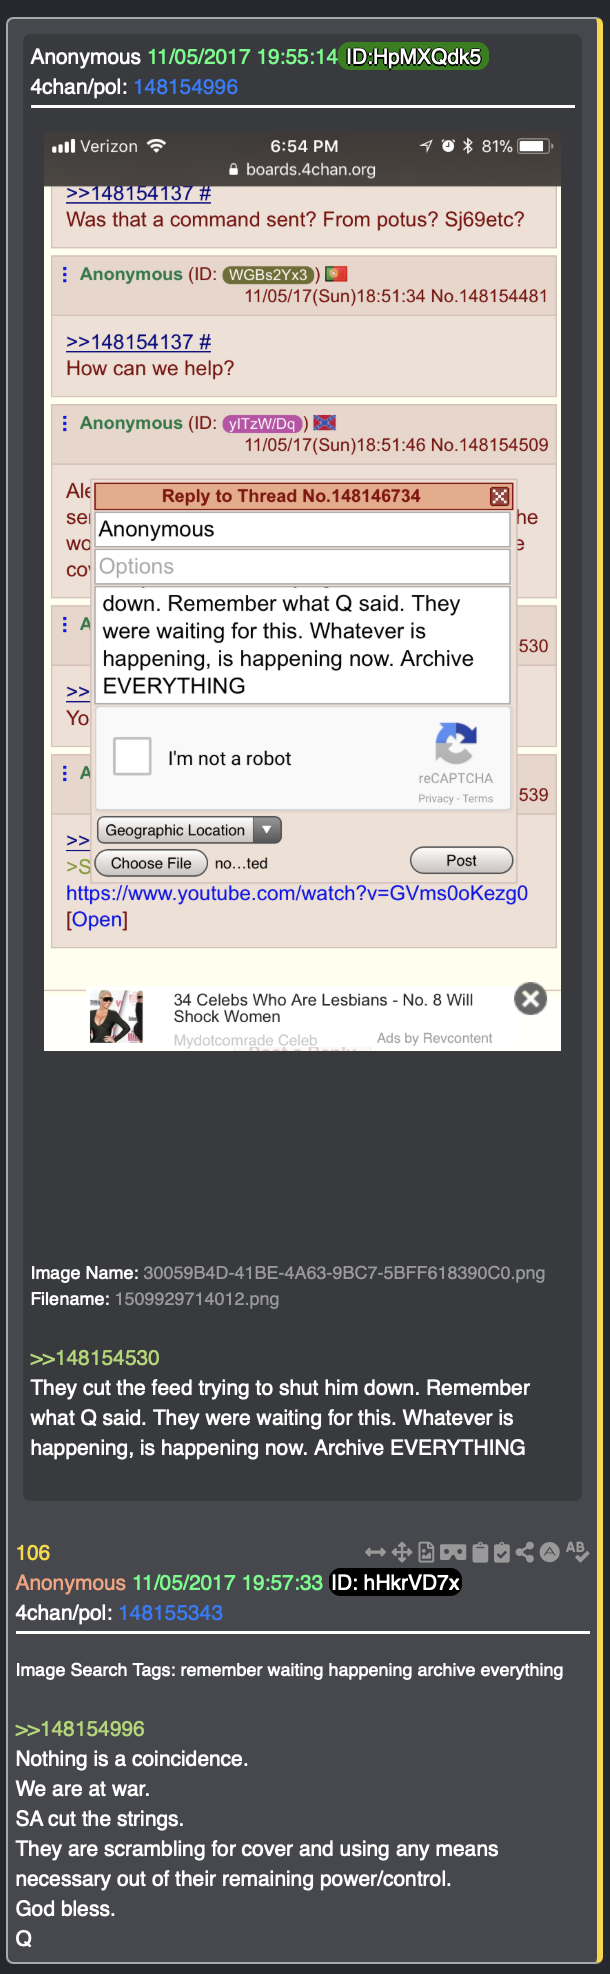Click the circled A icon
The image size is (610, 1974).
tap(549, 1552)
